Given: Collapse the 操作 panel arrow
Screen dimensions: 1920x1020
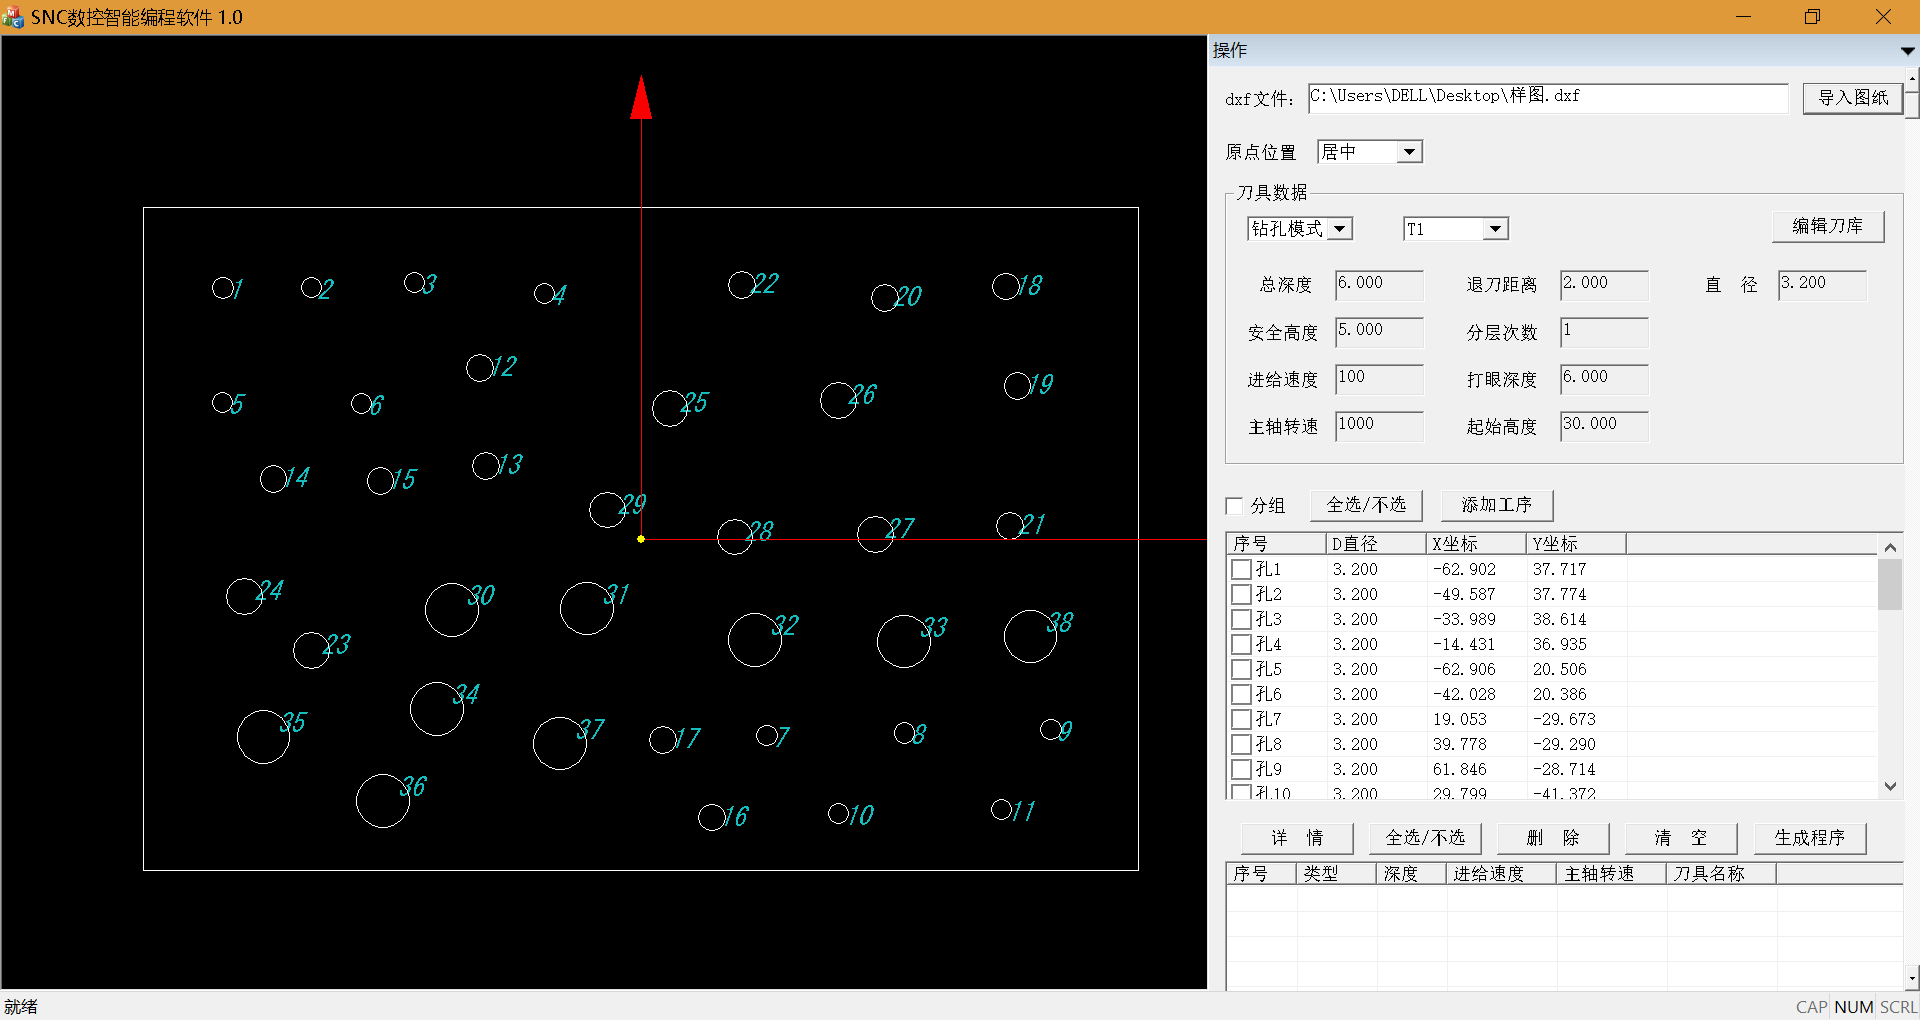Looking at the screenshot, I should pos(1907,51).
